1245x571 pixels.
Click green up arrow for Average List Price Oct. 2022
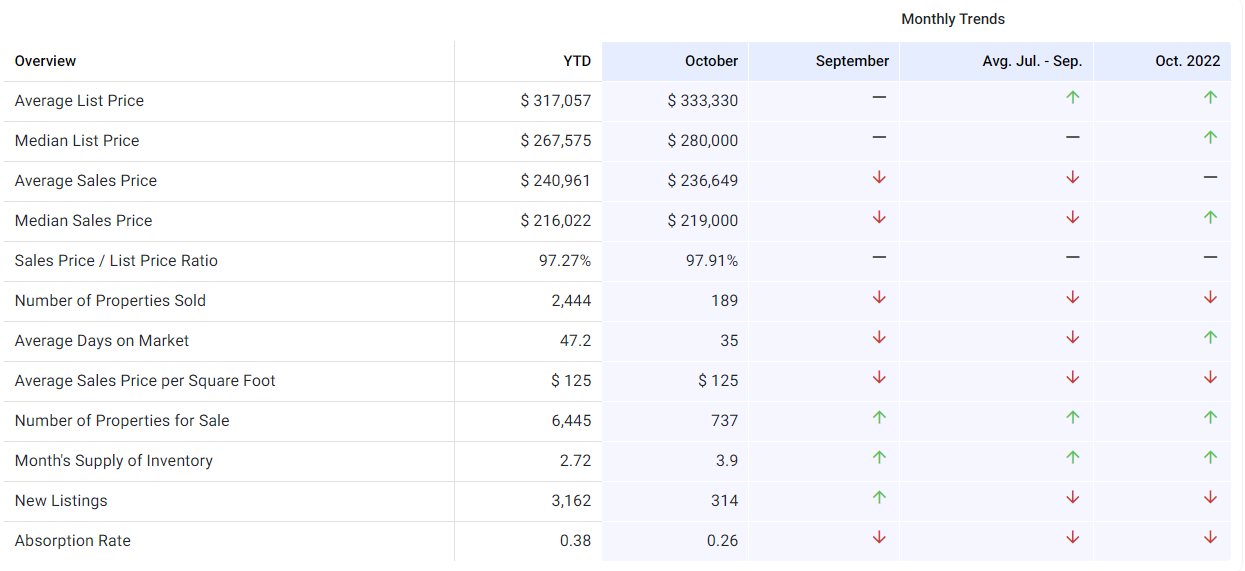pos(1210,98)
